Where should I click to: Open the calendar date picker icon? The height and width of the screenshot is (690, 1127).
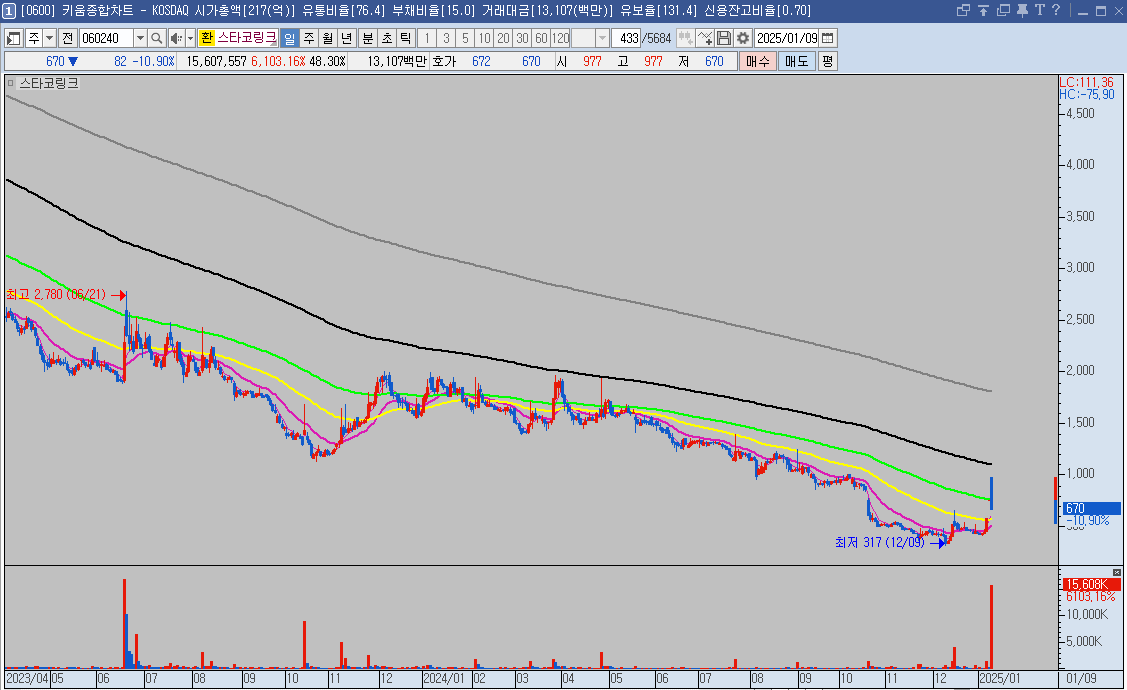(x=828, y=38)
